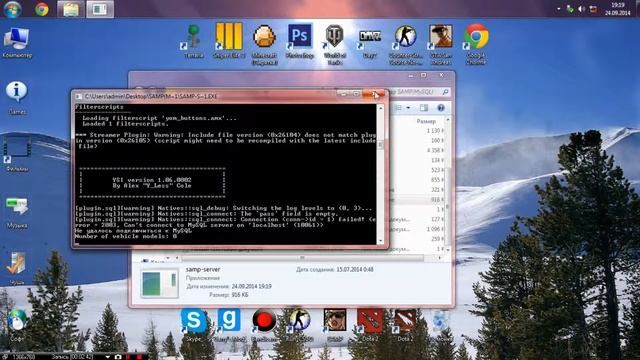Click the samp-server file name in details
The image size is (640, 360).
point(203,269)
